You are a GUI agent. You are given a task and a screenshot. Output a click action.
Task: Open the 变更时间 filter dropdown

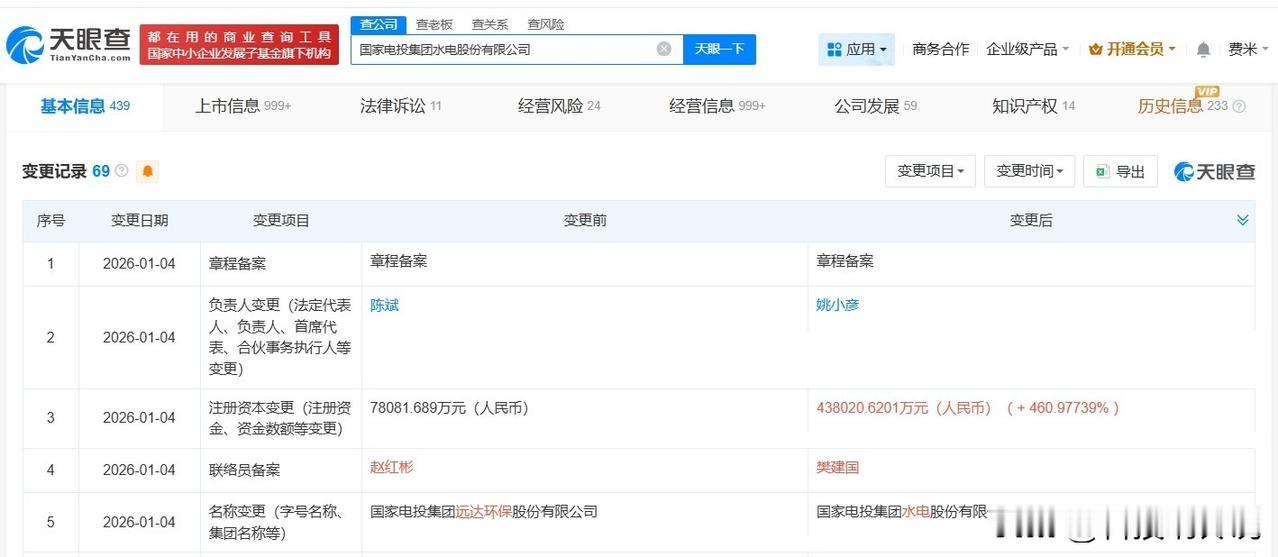coord(1029,171)
